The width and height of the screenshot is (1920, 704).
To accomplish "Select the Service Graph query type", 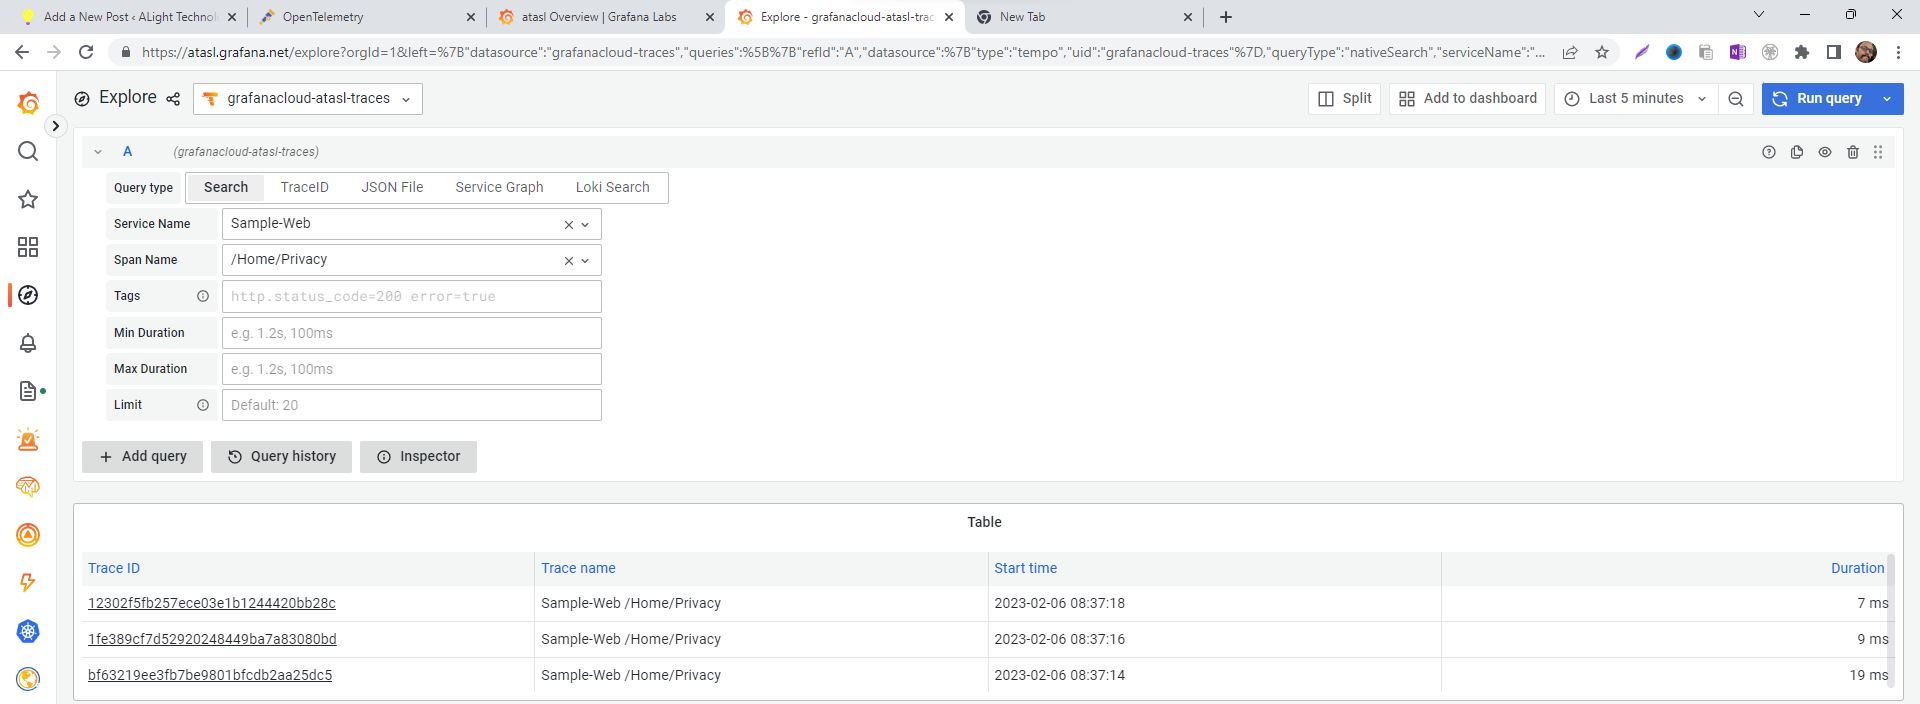I will (499, 188).
